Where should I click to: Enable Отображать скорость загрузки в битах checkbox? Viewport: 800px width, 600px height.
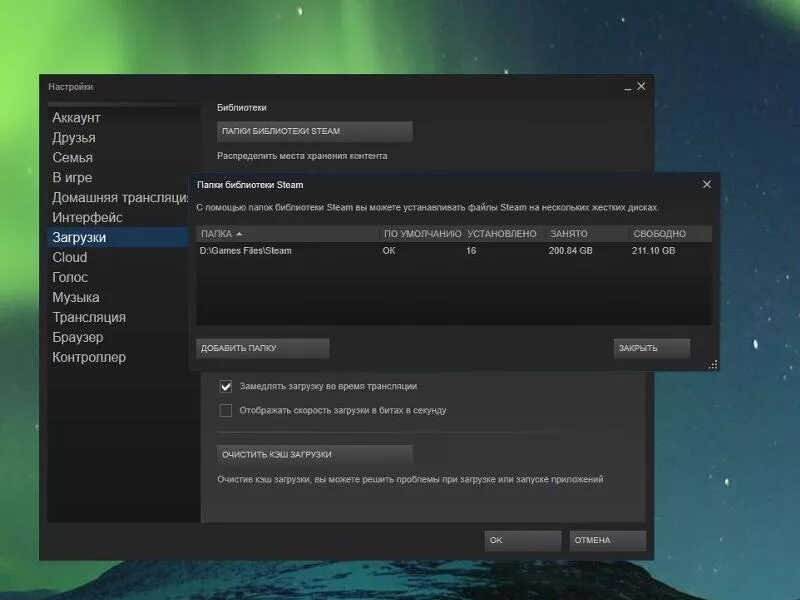[x=226, y=410]
